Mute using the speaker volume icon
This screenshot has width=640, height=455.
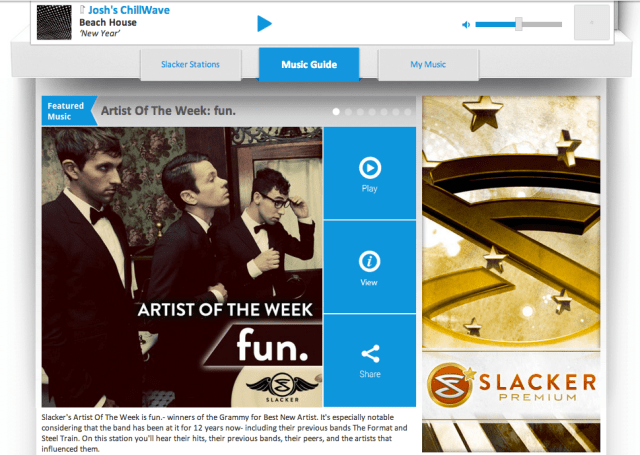click(x=466, y=25)
